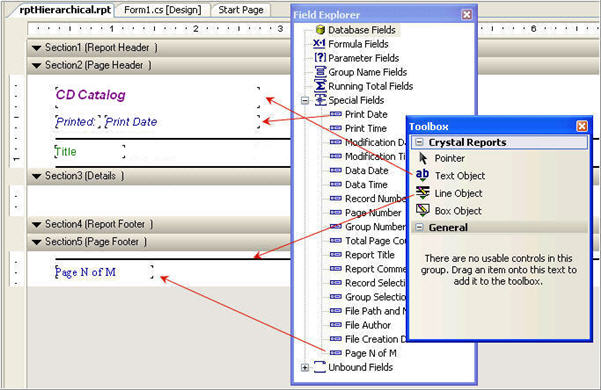Click the File Creation Date field icon
This screenshot has width=601, height=390.
point(336,339)
